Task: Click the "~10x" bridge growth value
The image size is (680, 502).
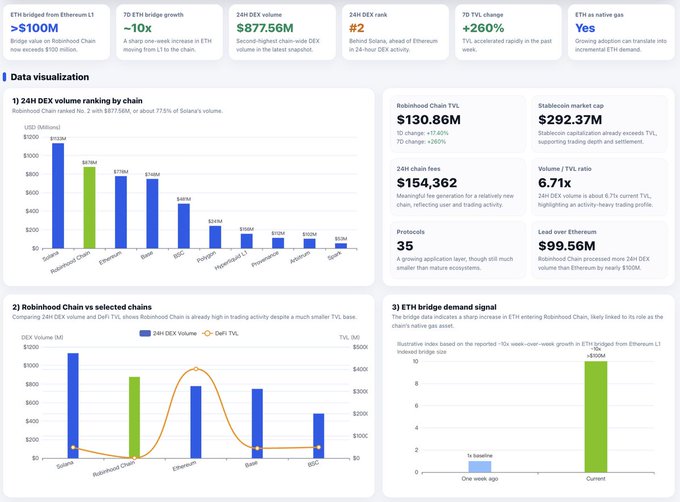Action: click(x=137, y=28)
